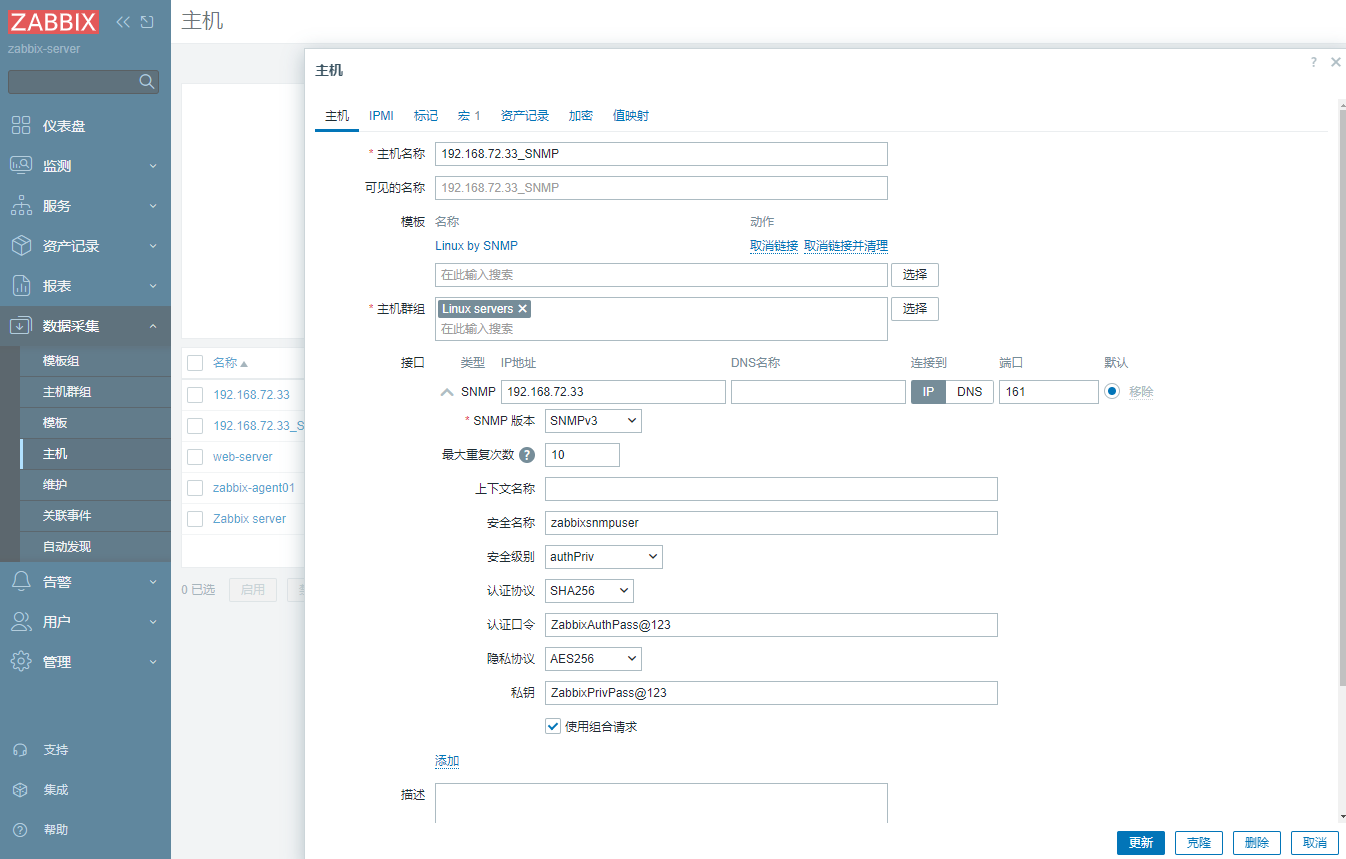Image resolution: width=1346 pixels, height=859 pixels.
Task: Click the 告警 alerts bell icon
Action: pyautogui.click(x=21, y=582)
